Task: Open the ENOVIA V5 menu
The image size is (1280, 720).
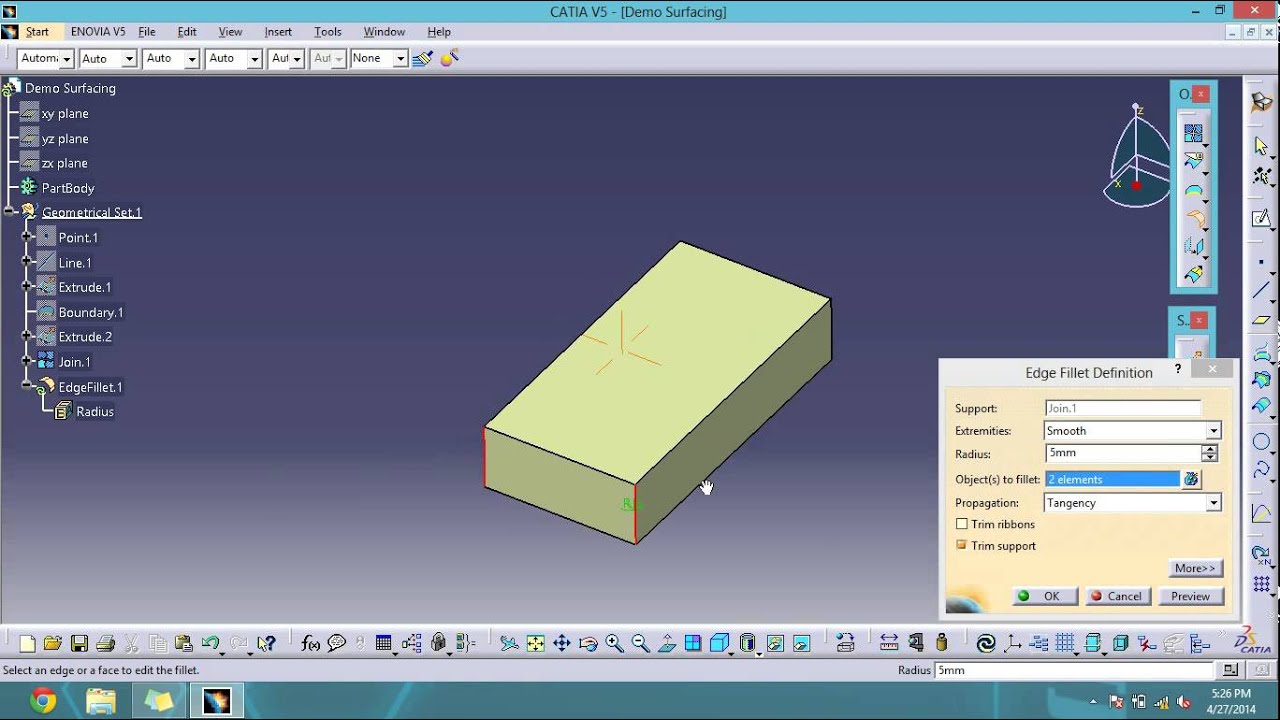Action: (98, 32)
